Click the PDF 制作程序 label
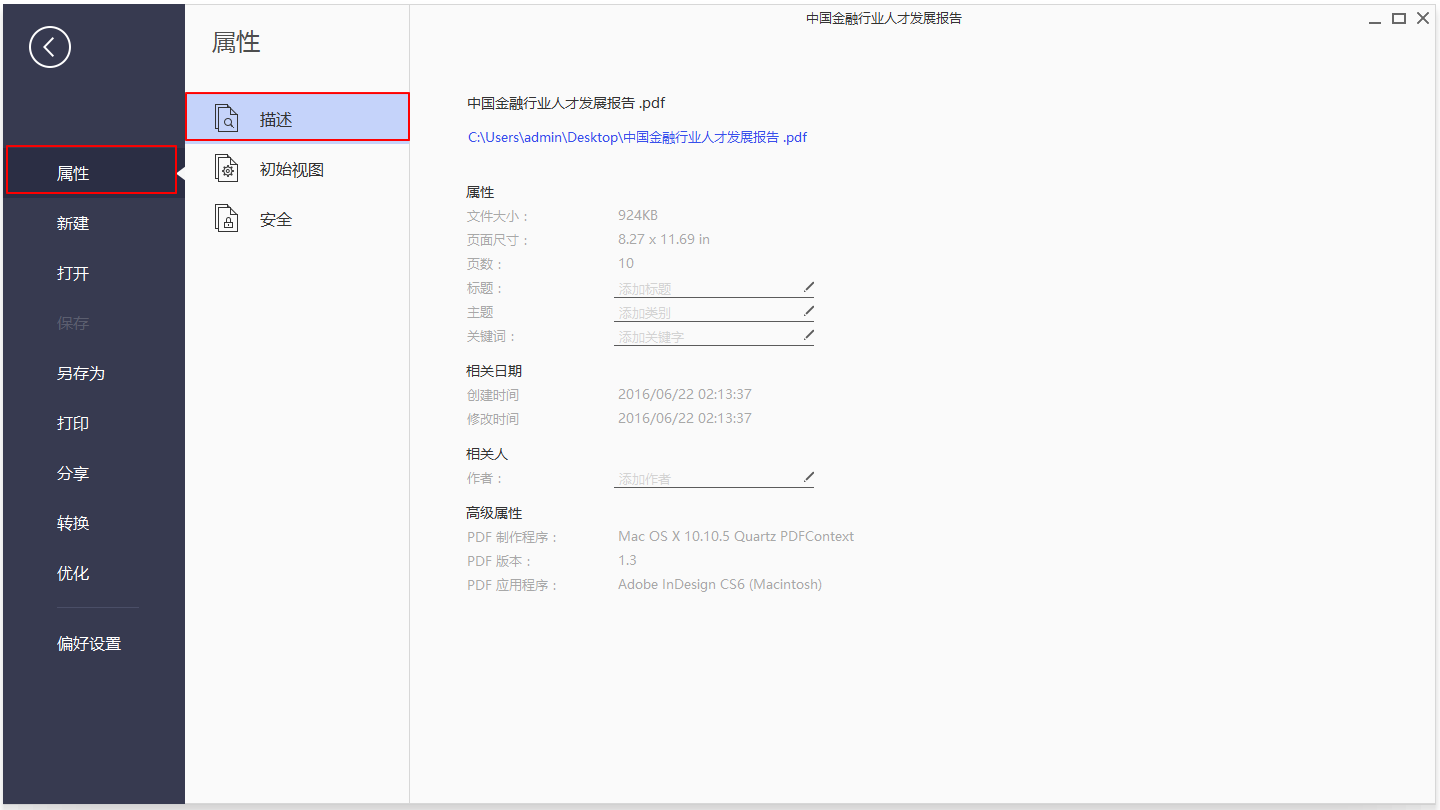 (x=512, y=537)
